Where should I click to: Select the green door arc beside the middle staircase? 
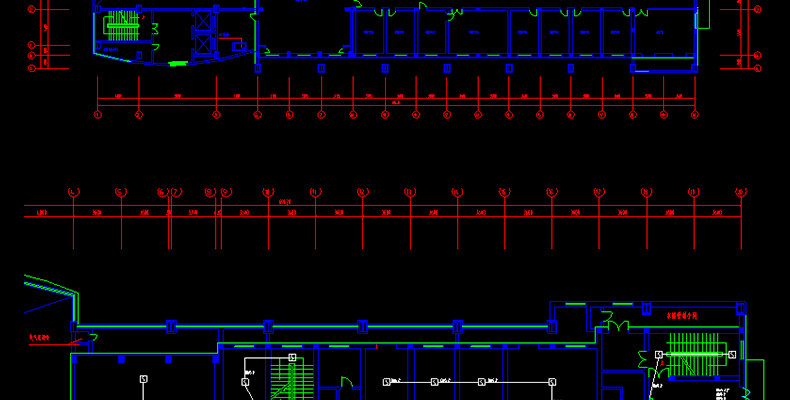(347, 382)
